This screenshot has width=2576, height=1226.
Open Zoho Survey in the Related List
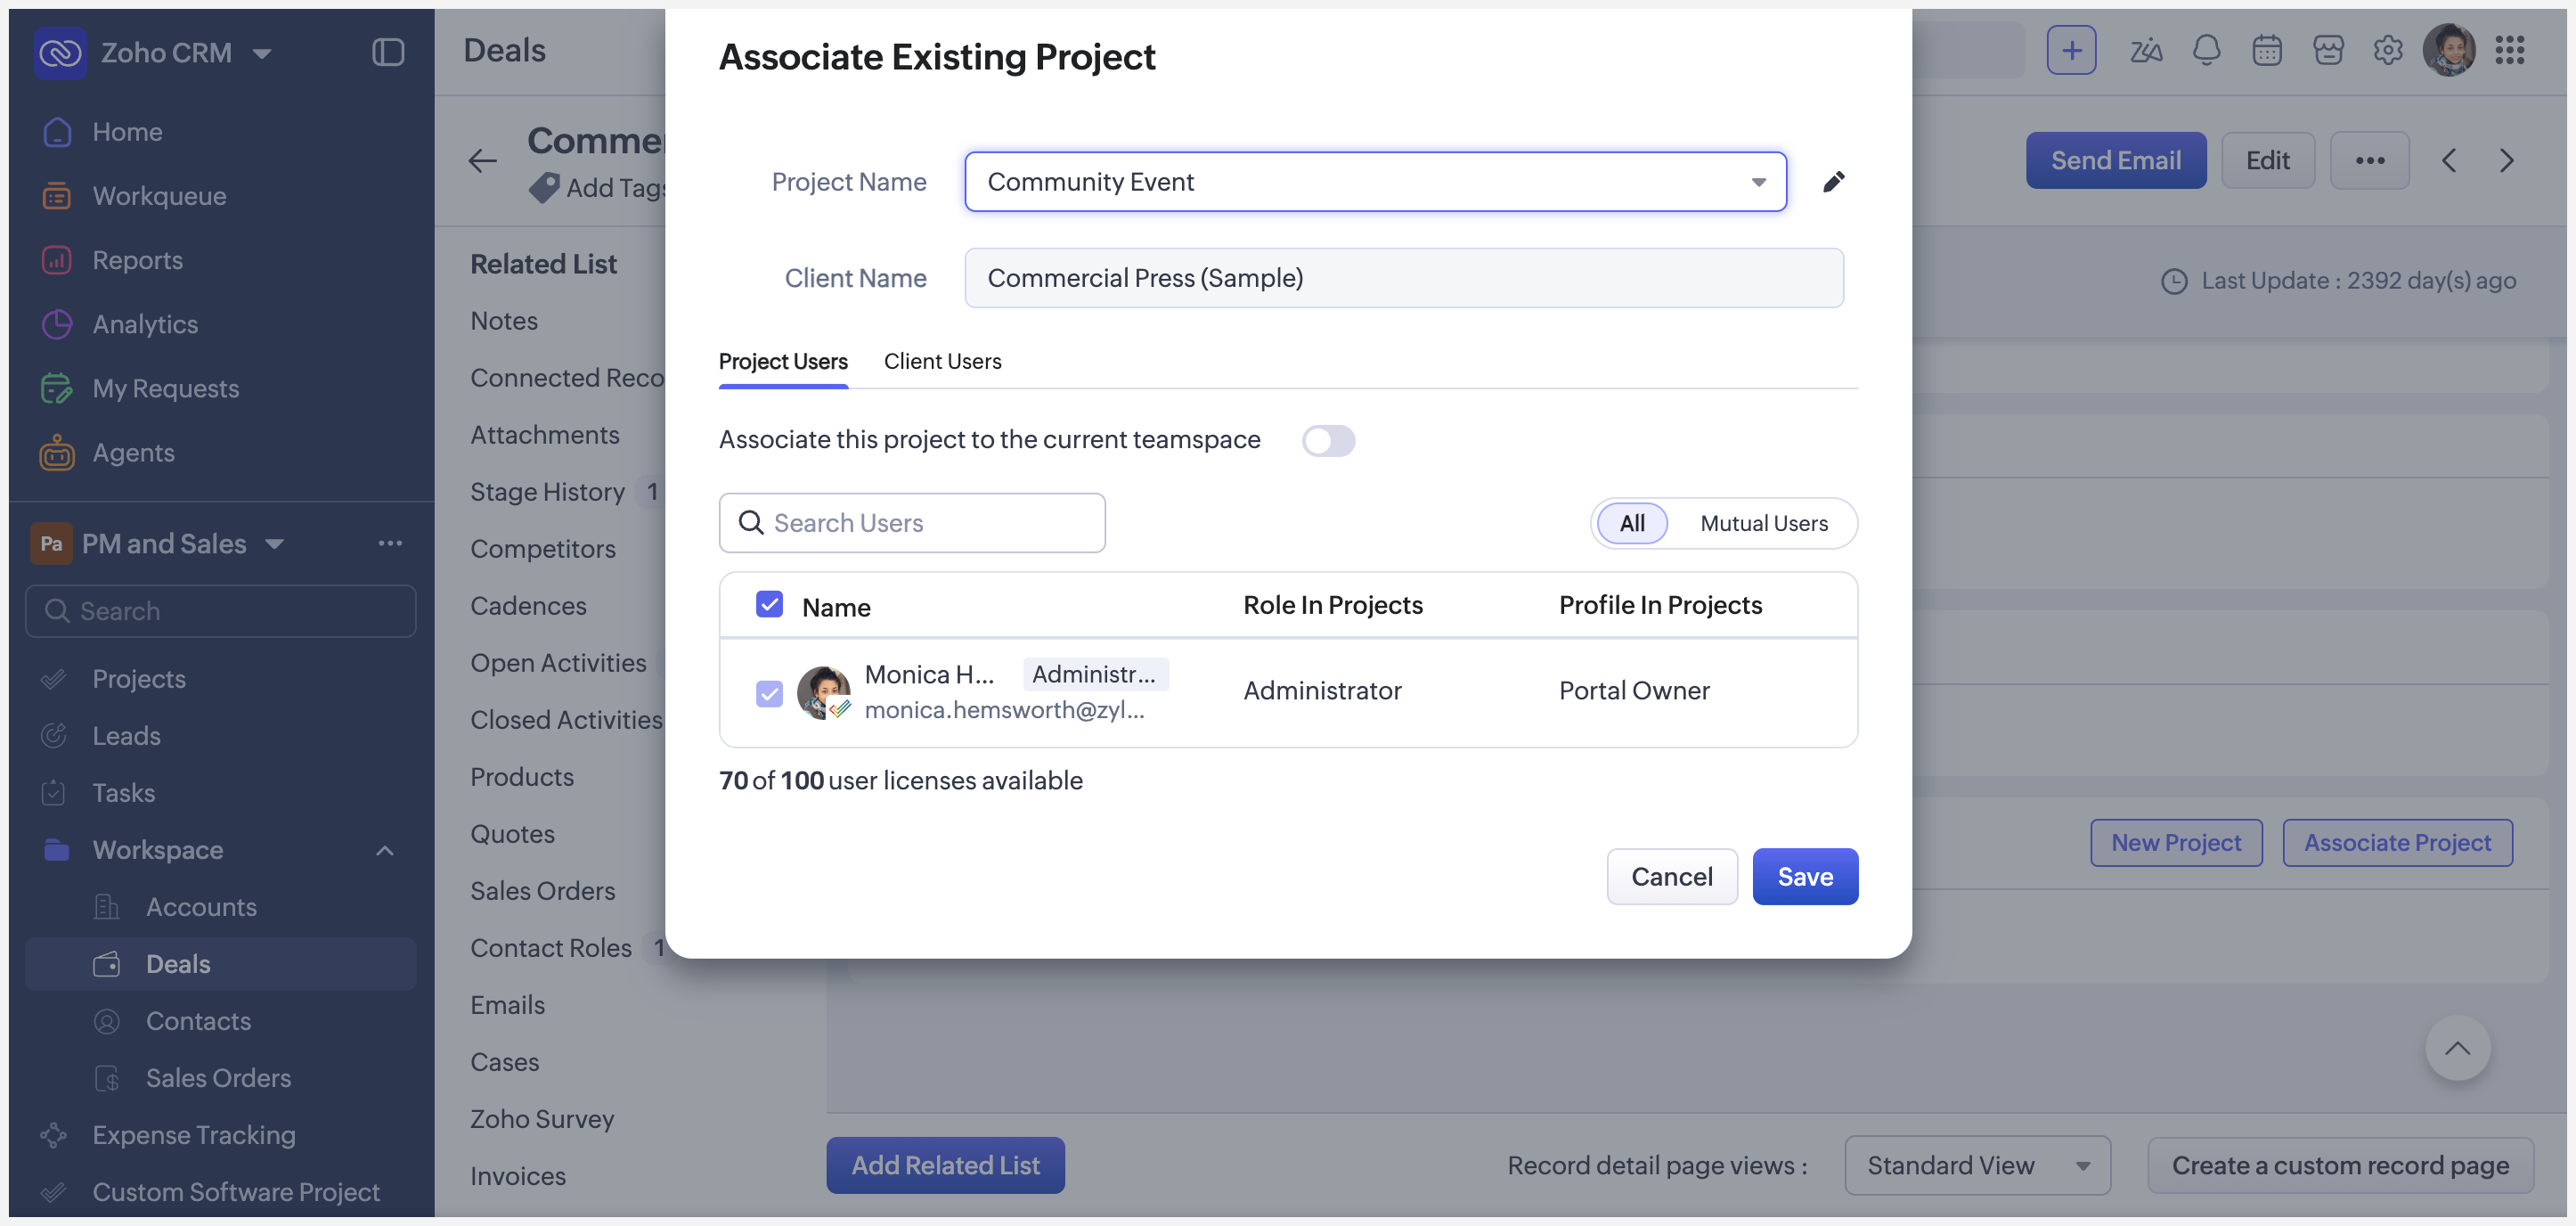coord(542,1118)
